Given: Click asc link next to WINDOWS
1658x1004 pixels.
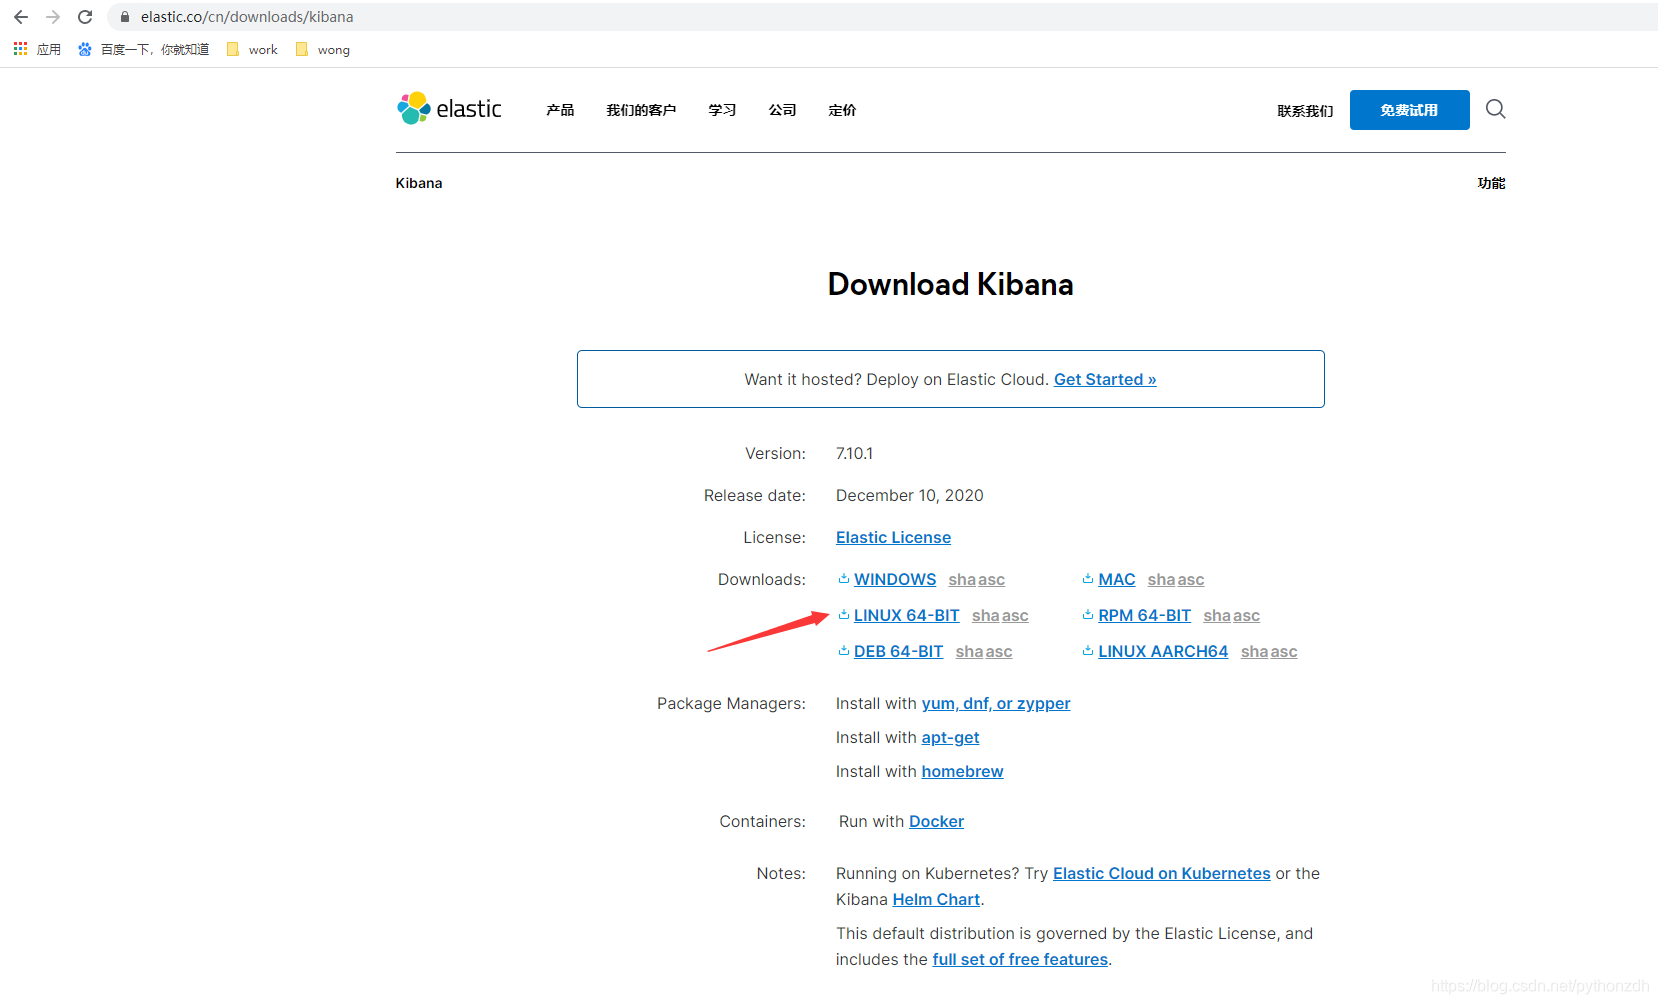Looking at the screenshot, I should 991,579.
